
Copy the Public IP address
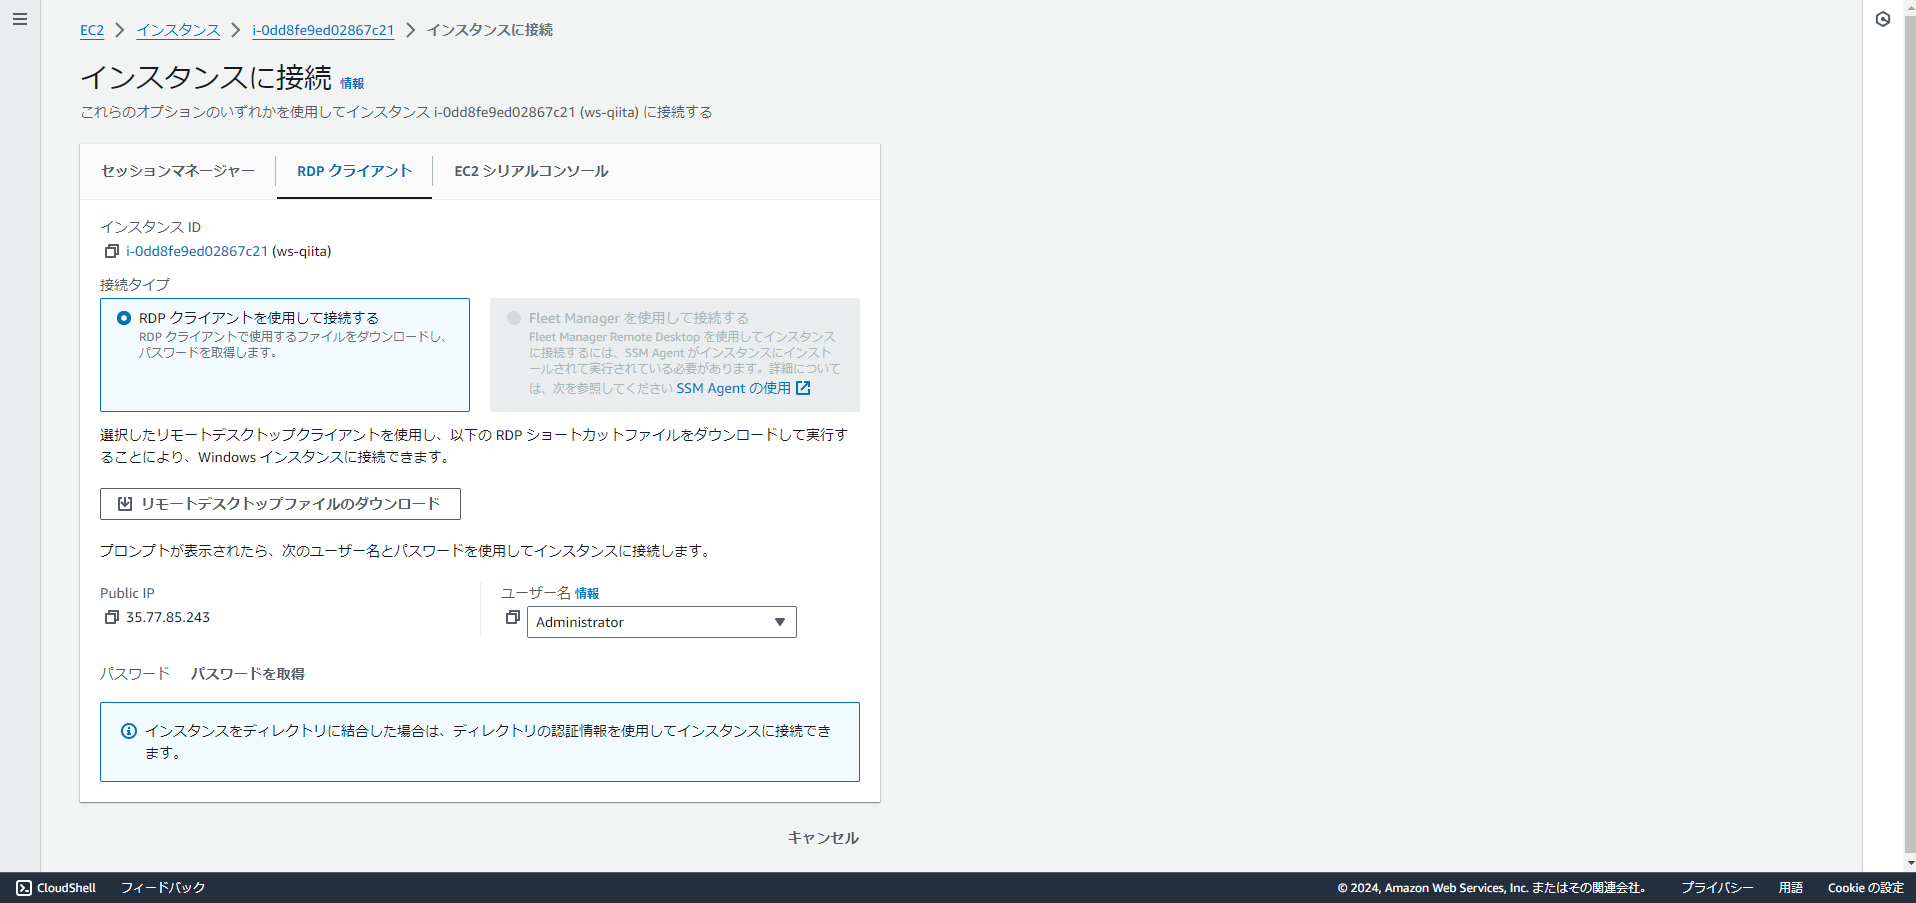(112, 617)
